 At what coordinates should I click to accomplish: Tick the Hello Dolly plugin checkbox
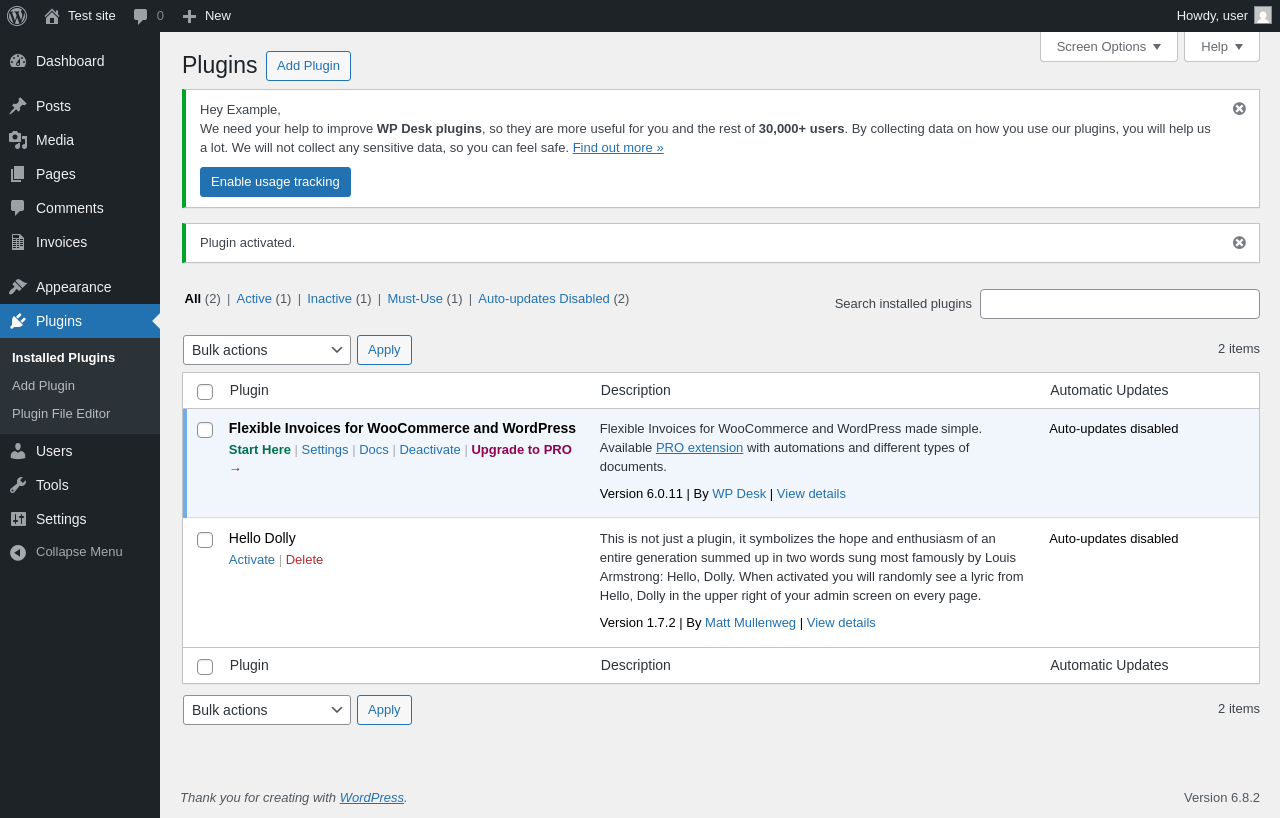pyautogui.click(x=205, y=540)
